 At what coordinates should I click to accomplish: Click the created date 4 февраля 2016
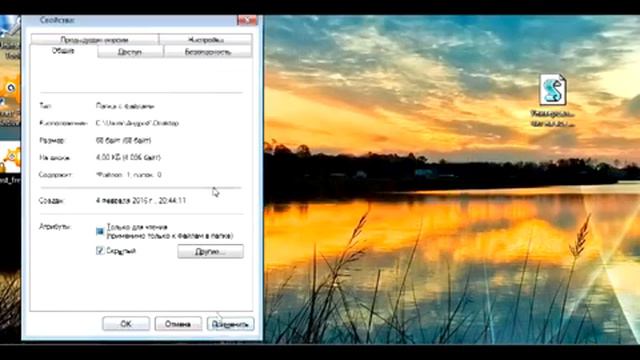coord(141,200)
